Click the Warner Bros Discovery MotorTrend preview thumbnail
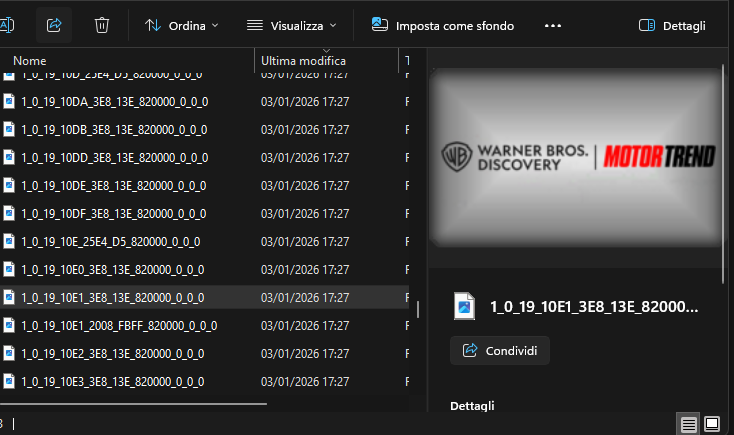This screenshot has height=435, width=734. tap(576, 157)
